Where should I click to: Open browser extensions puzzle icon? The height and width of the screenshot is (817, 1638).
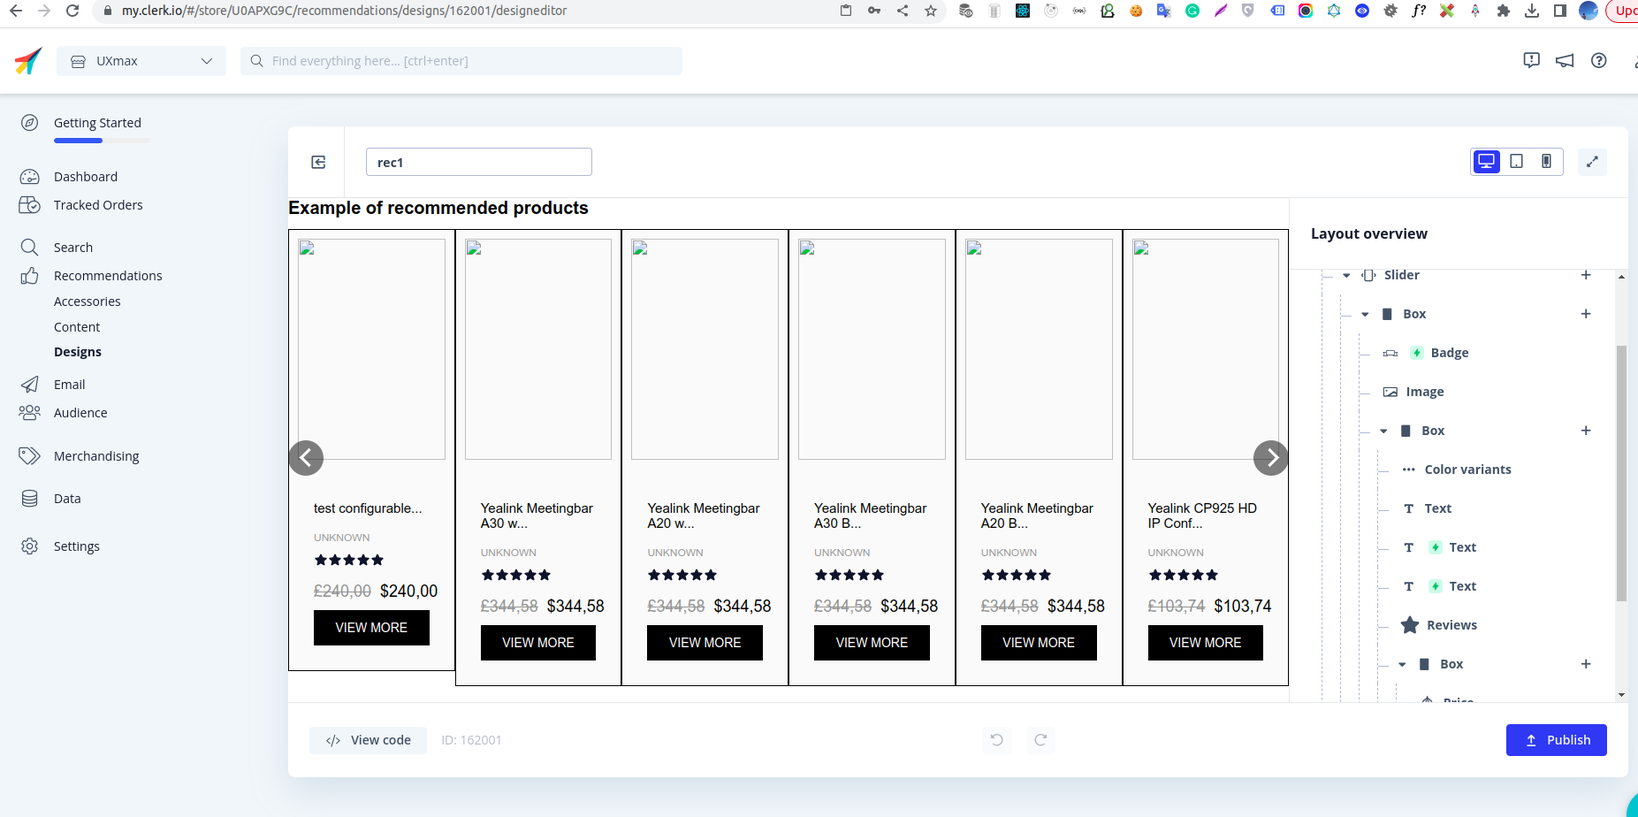pyautogui.click(x=1503, y=11)
